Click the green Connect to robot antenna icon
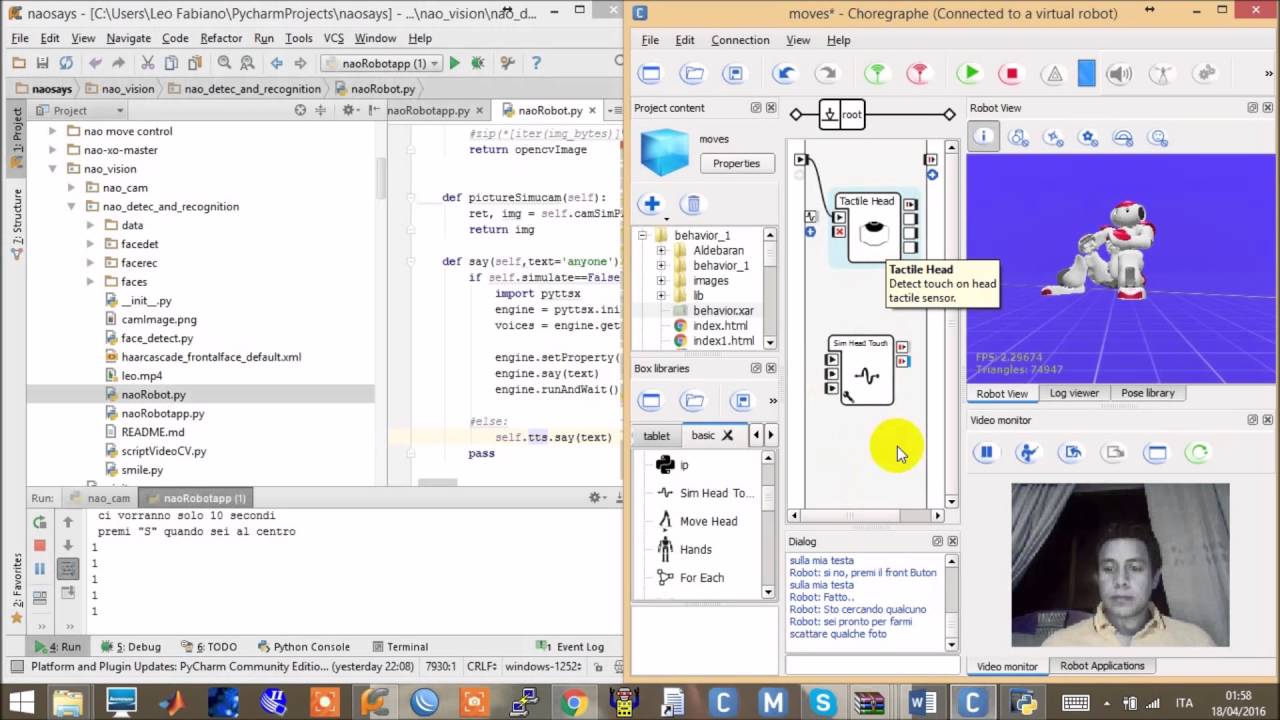 tap(876, 73)
